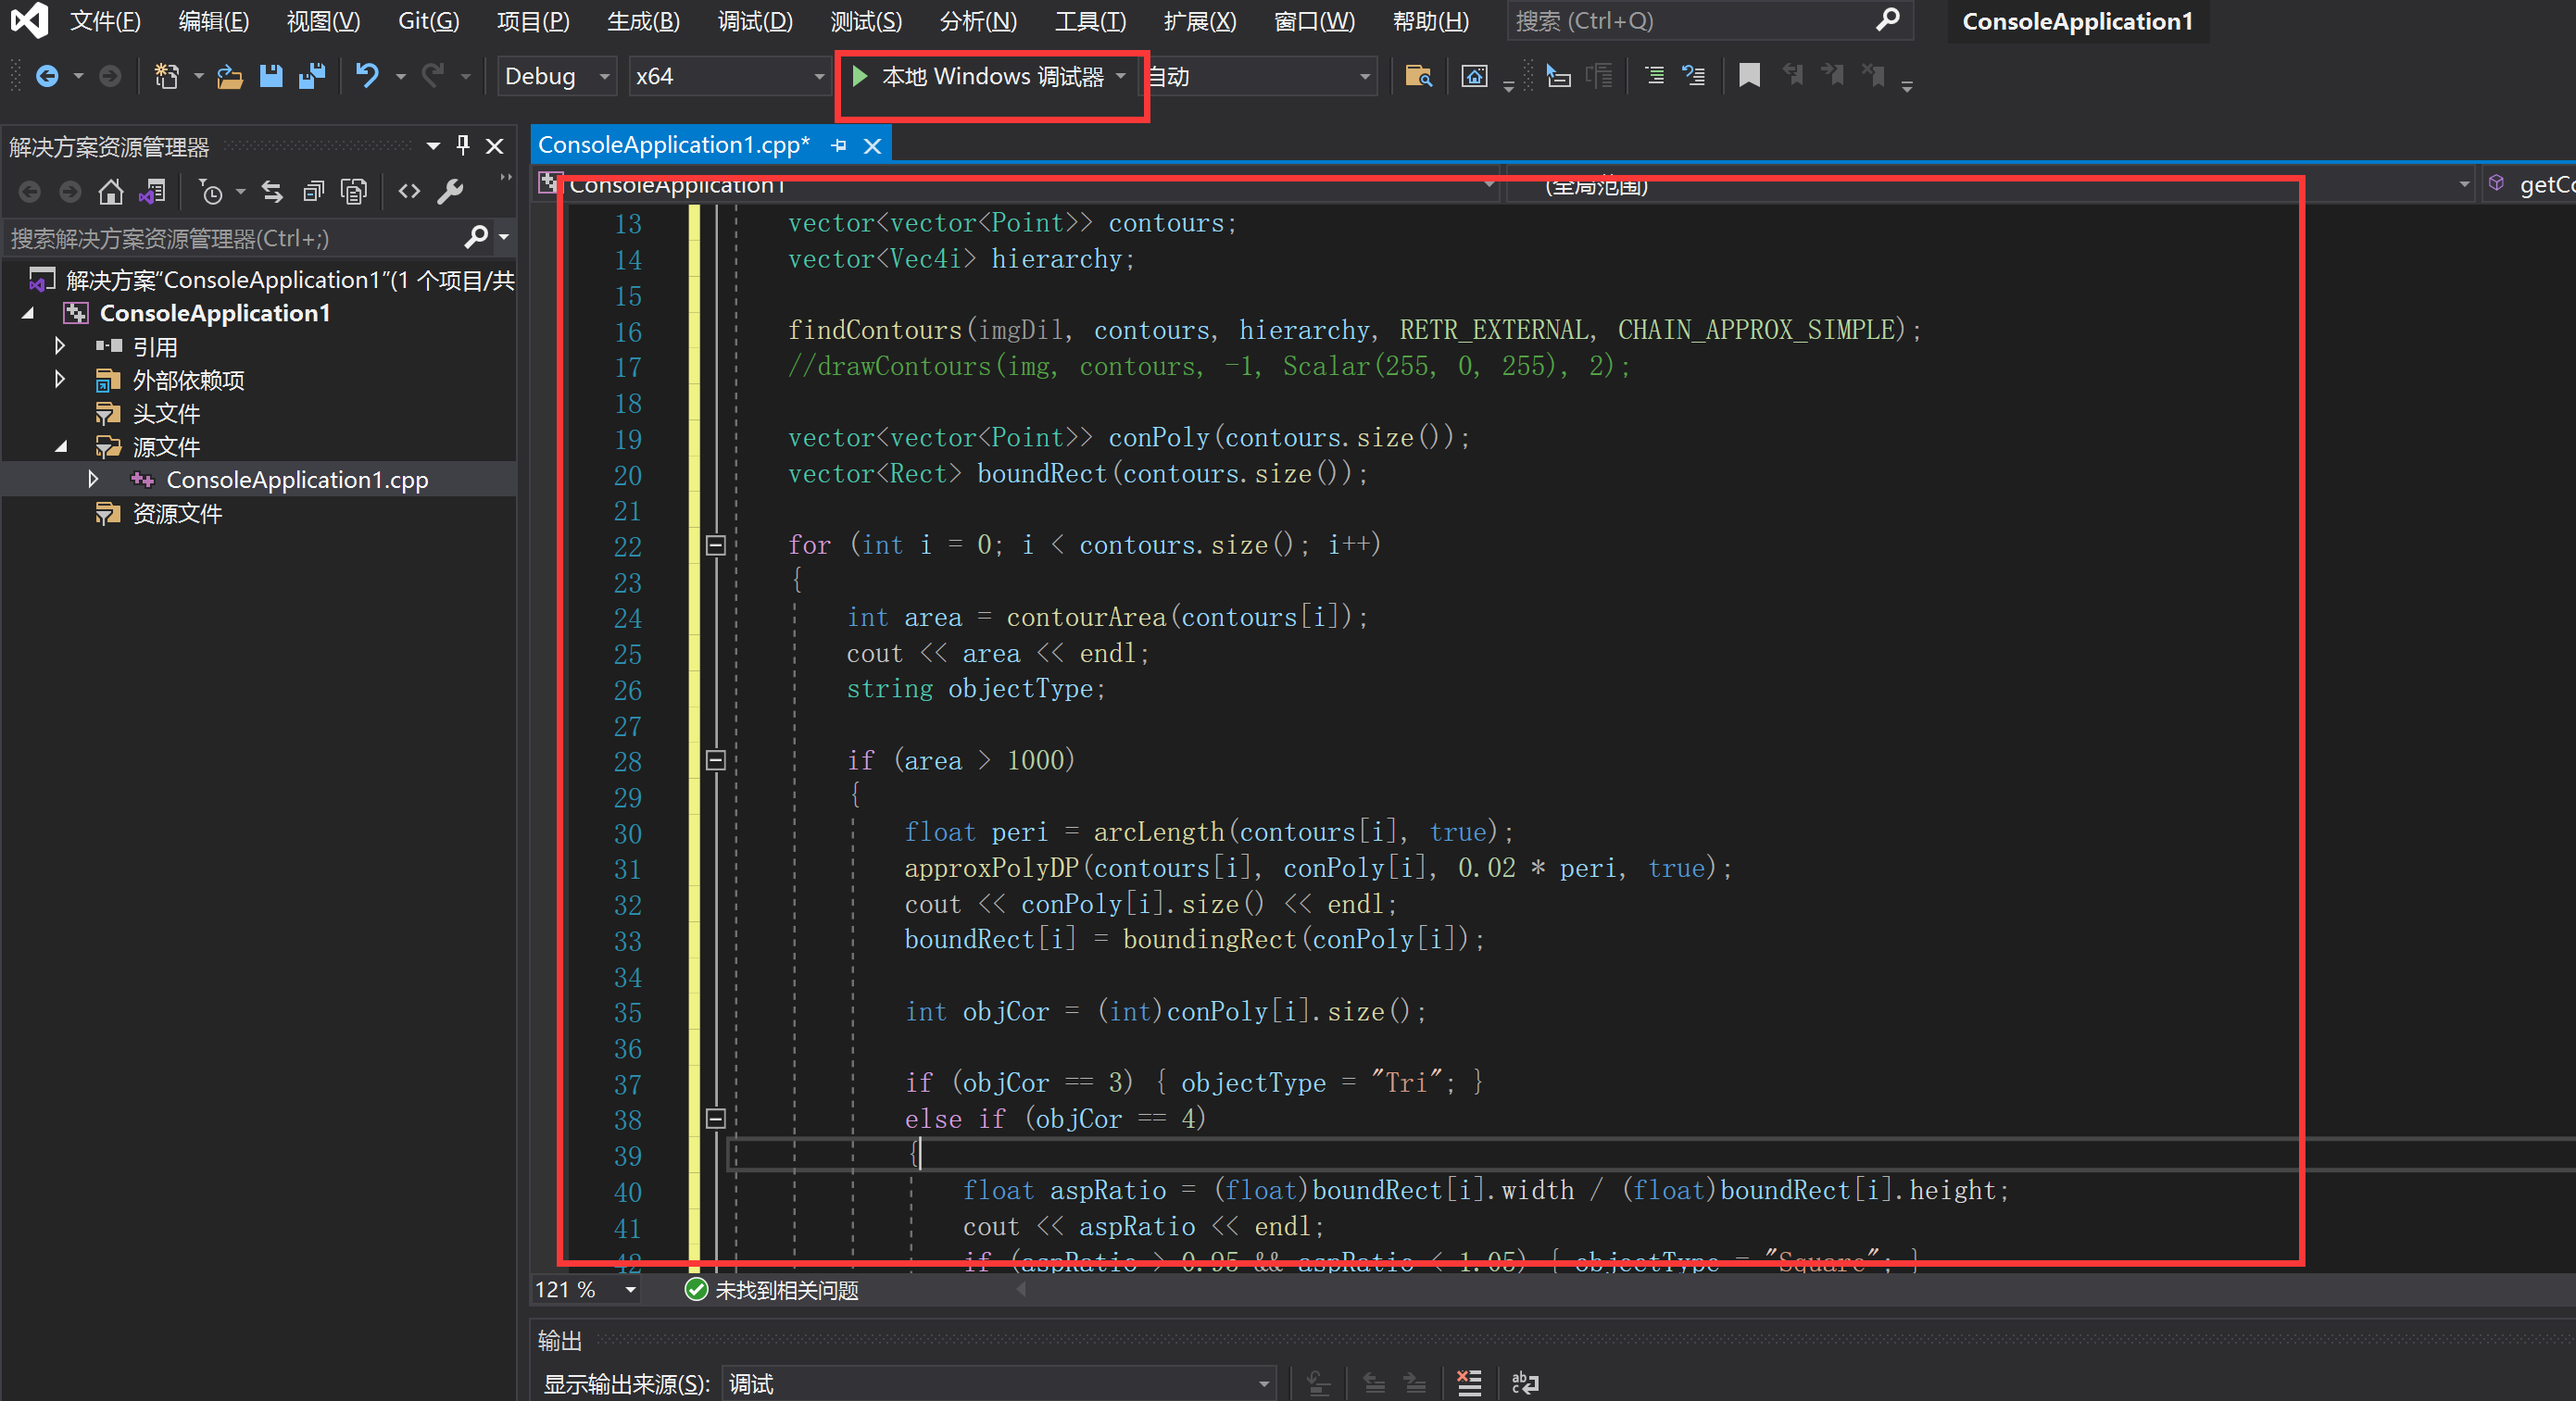Start the 本地 Windows 调试器 button
The image size is (2576, 1401).
[x=979, y=76]
